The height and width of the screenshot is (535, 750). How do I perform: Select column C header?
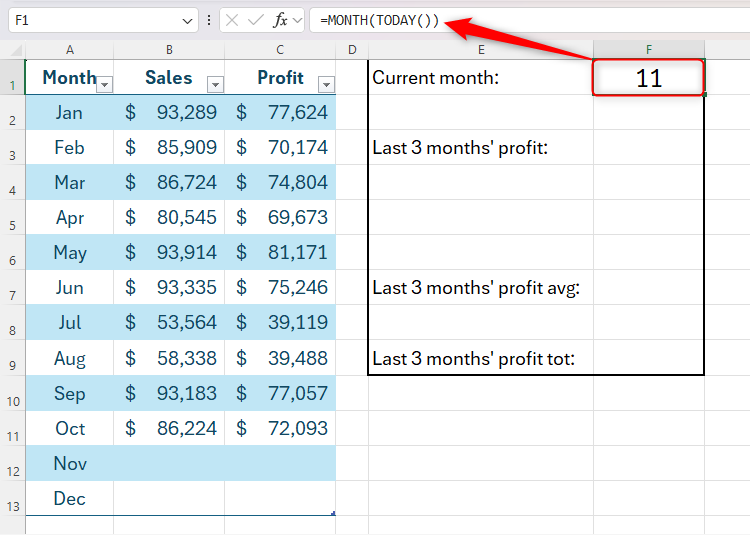pos(280,50)
